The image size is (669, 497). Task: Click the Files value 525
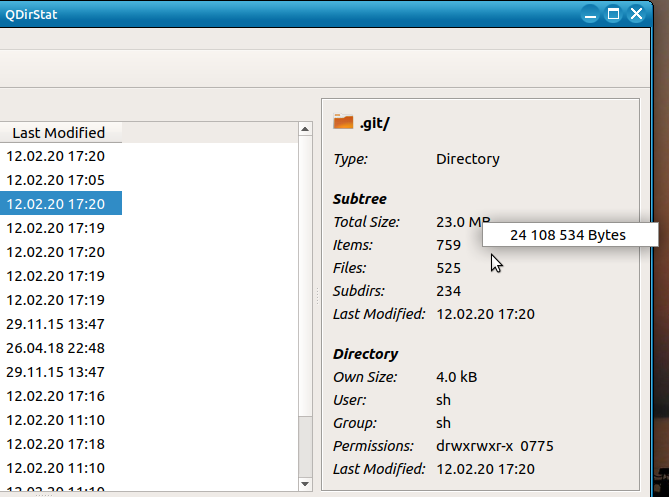click(x=448, y=268)
